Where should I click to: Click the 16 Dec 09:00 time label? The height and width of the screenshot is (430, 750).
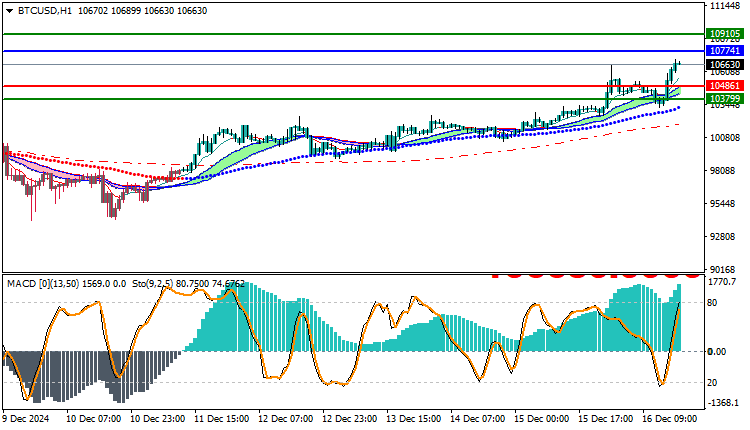pos(670,419)
